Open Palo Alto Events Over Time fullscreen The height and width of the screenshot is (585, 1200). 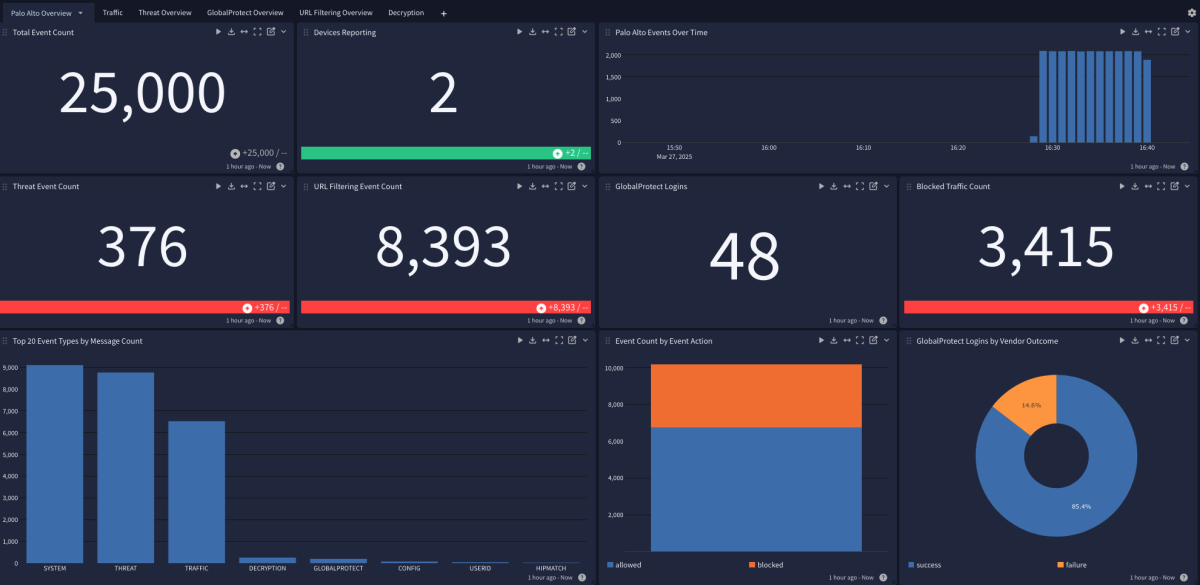(1162, 32)
